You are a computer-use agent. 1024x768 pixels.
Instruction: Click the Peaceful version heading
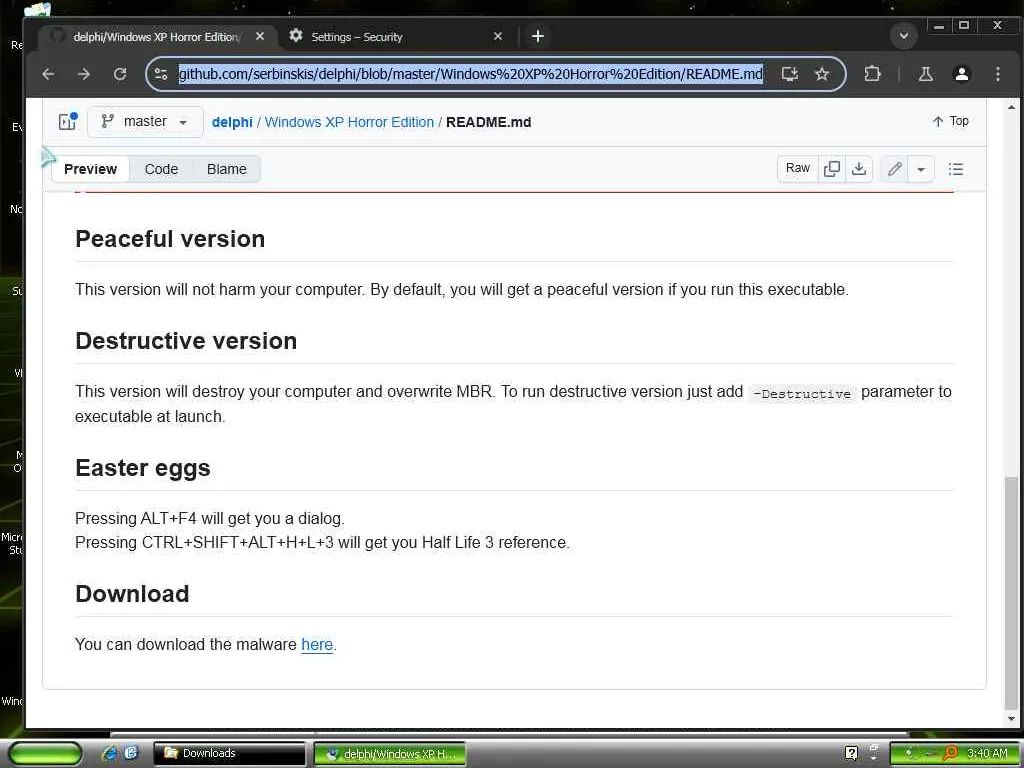click(170, 239)
